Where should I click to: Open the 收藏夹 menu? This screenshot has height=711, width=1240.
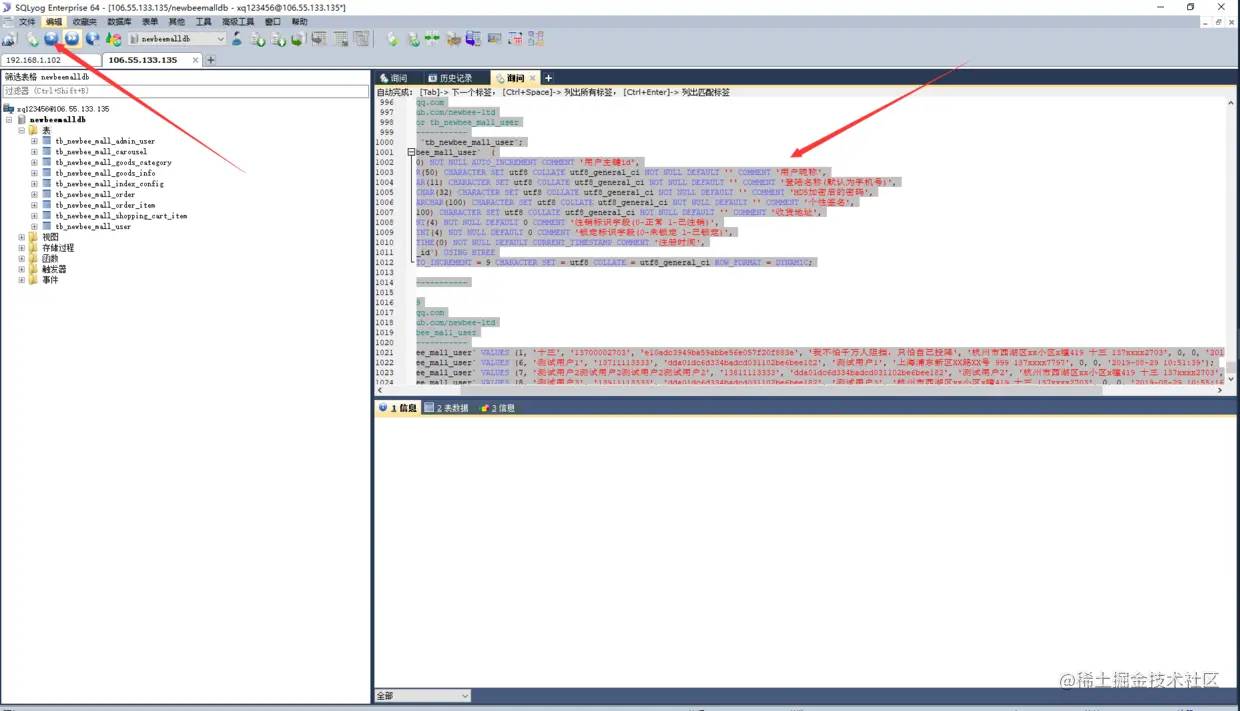(85, 22)
